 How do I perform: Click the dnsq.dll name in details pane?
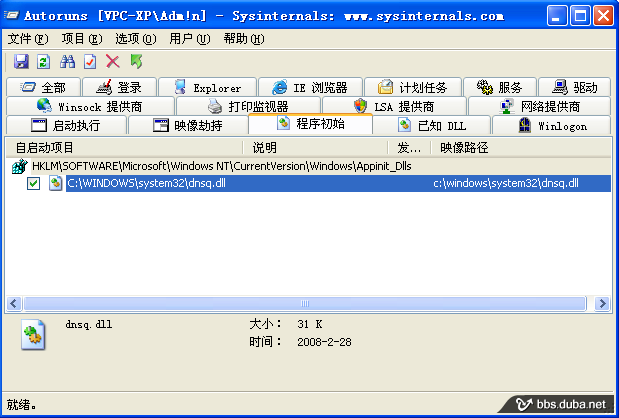[89, 324]
